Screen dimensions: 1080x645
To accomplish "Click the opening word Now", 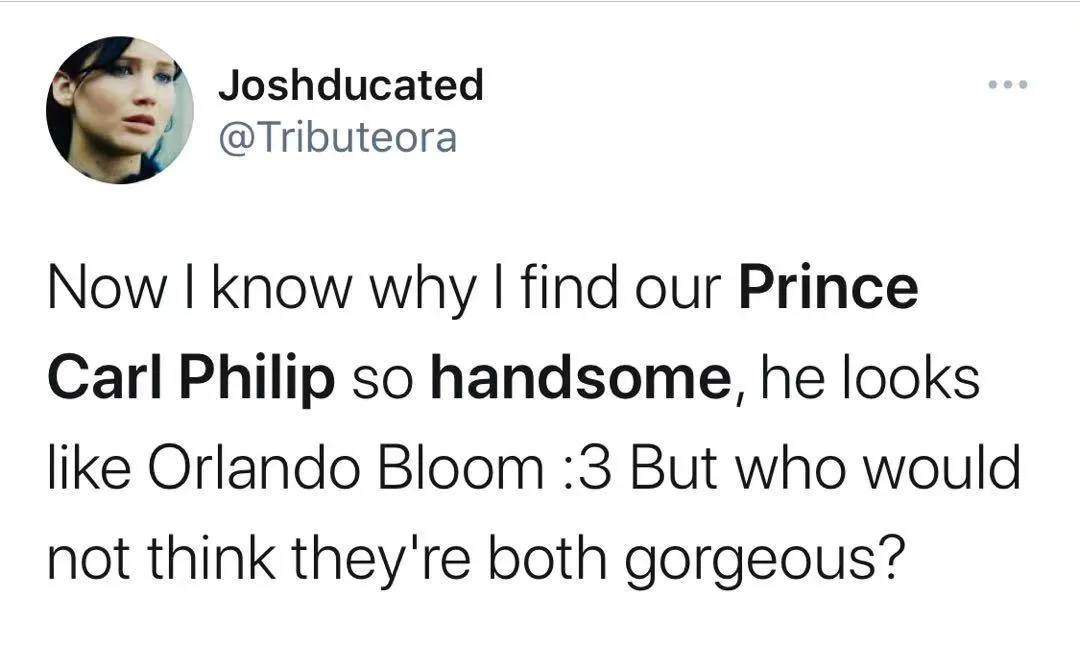I will pyautogui.click(x=107, y=288).
